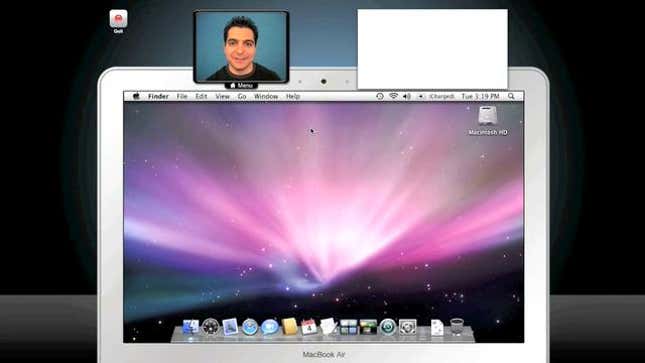Click the Time Machine menu bar icon
645x363 pixels.
click(x=380, y=96)
